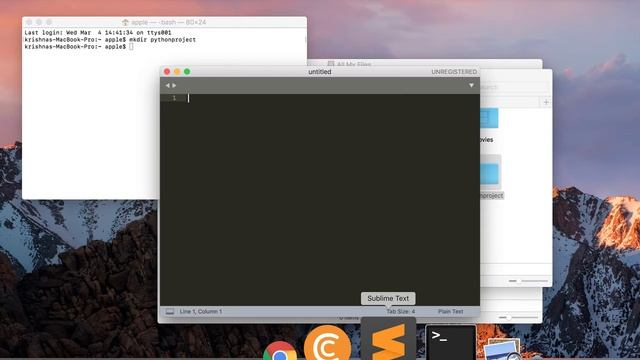Open Tab Size: 4 menu
The image size is (640, 360).
coord(400,311)
